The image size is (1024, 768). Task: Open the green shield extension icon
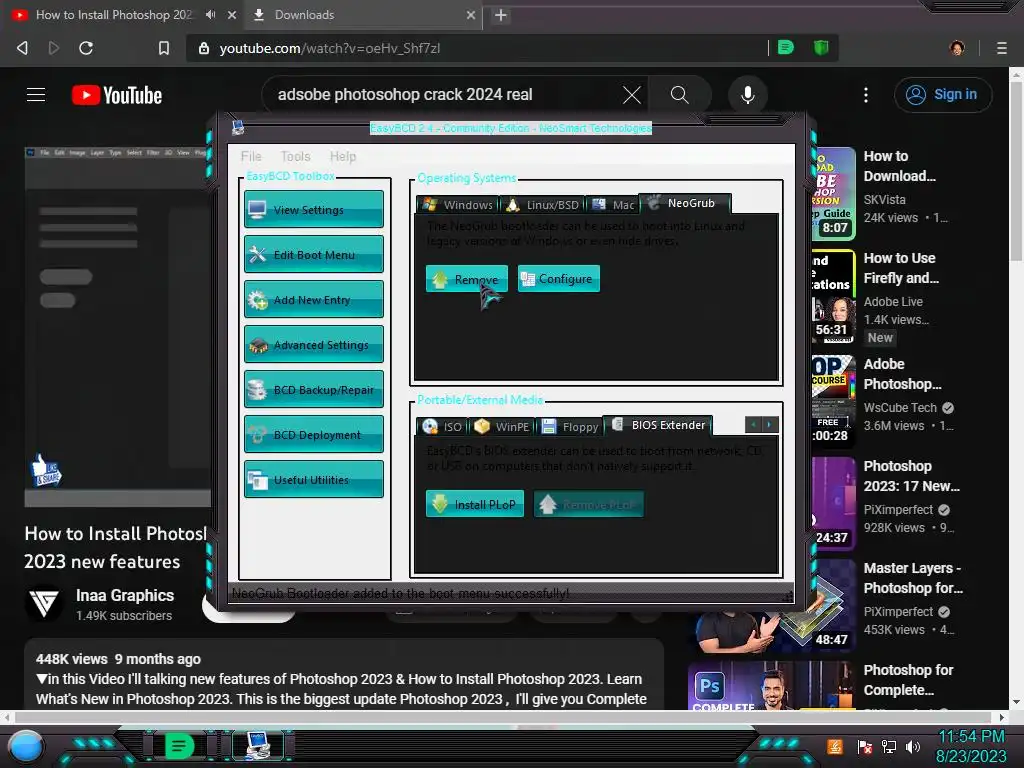(x=821, y=48)
